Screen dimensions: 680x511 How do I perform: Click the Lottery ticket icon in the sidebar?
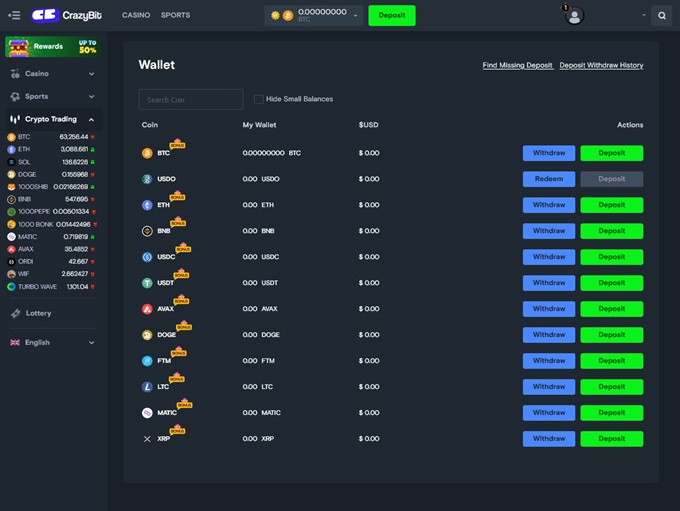tap(16, 313)
